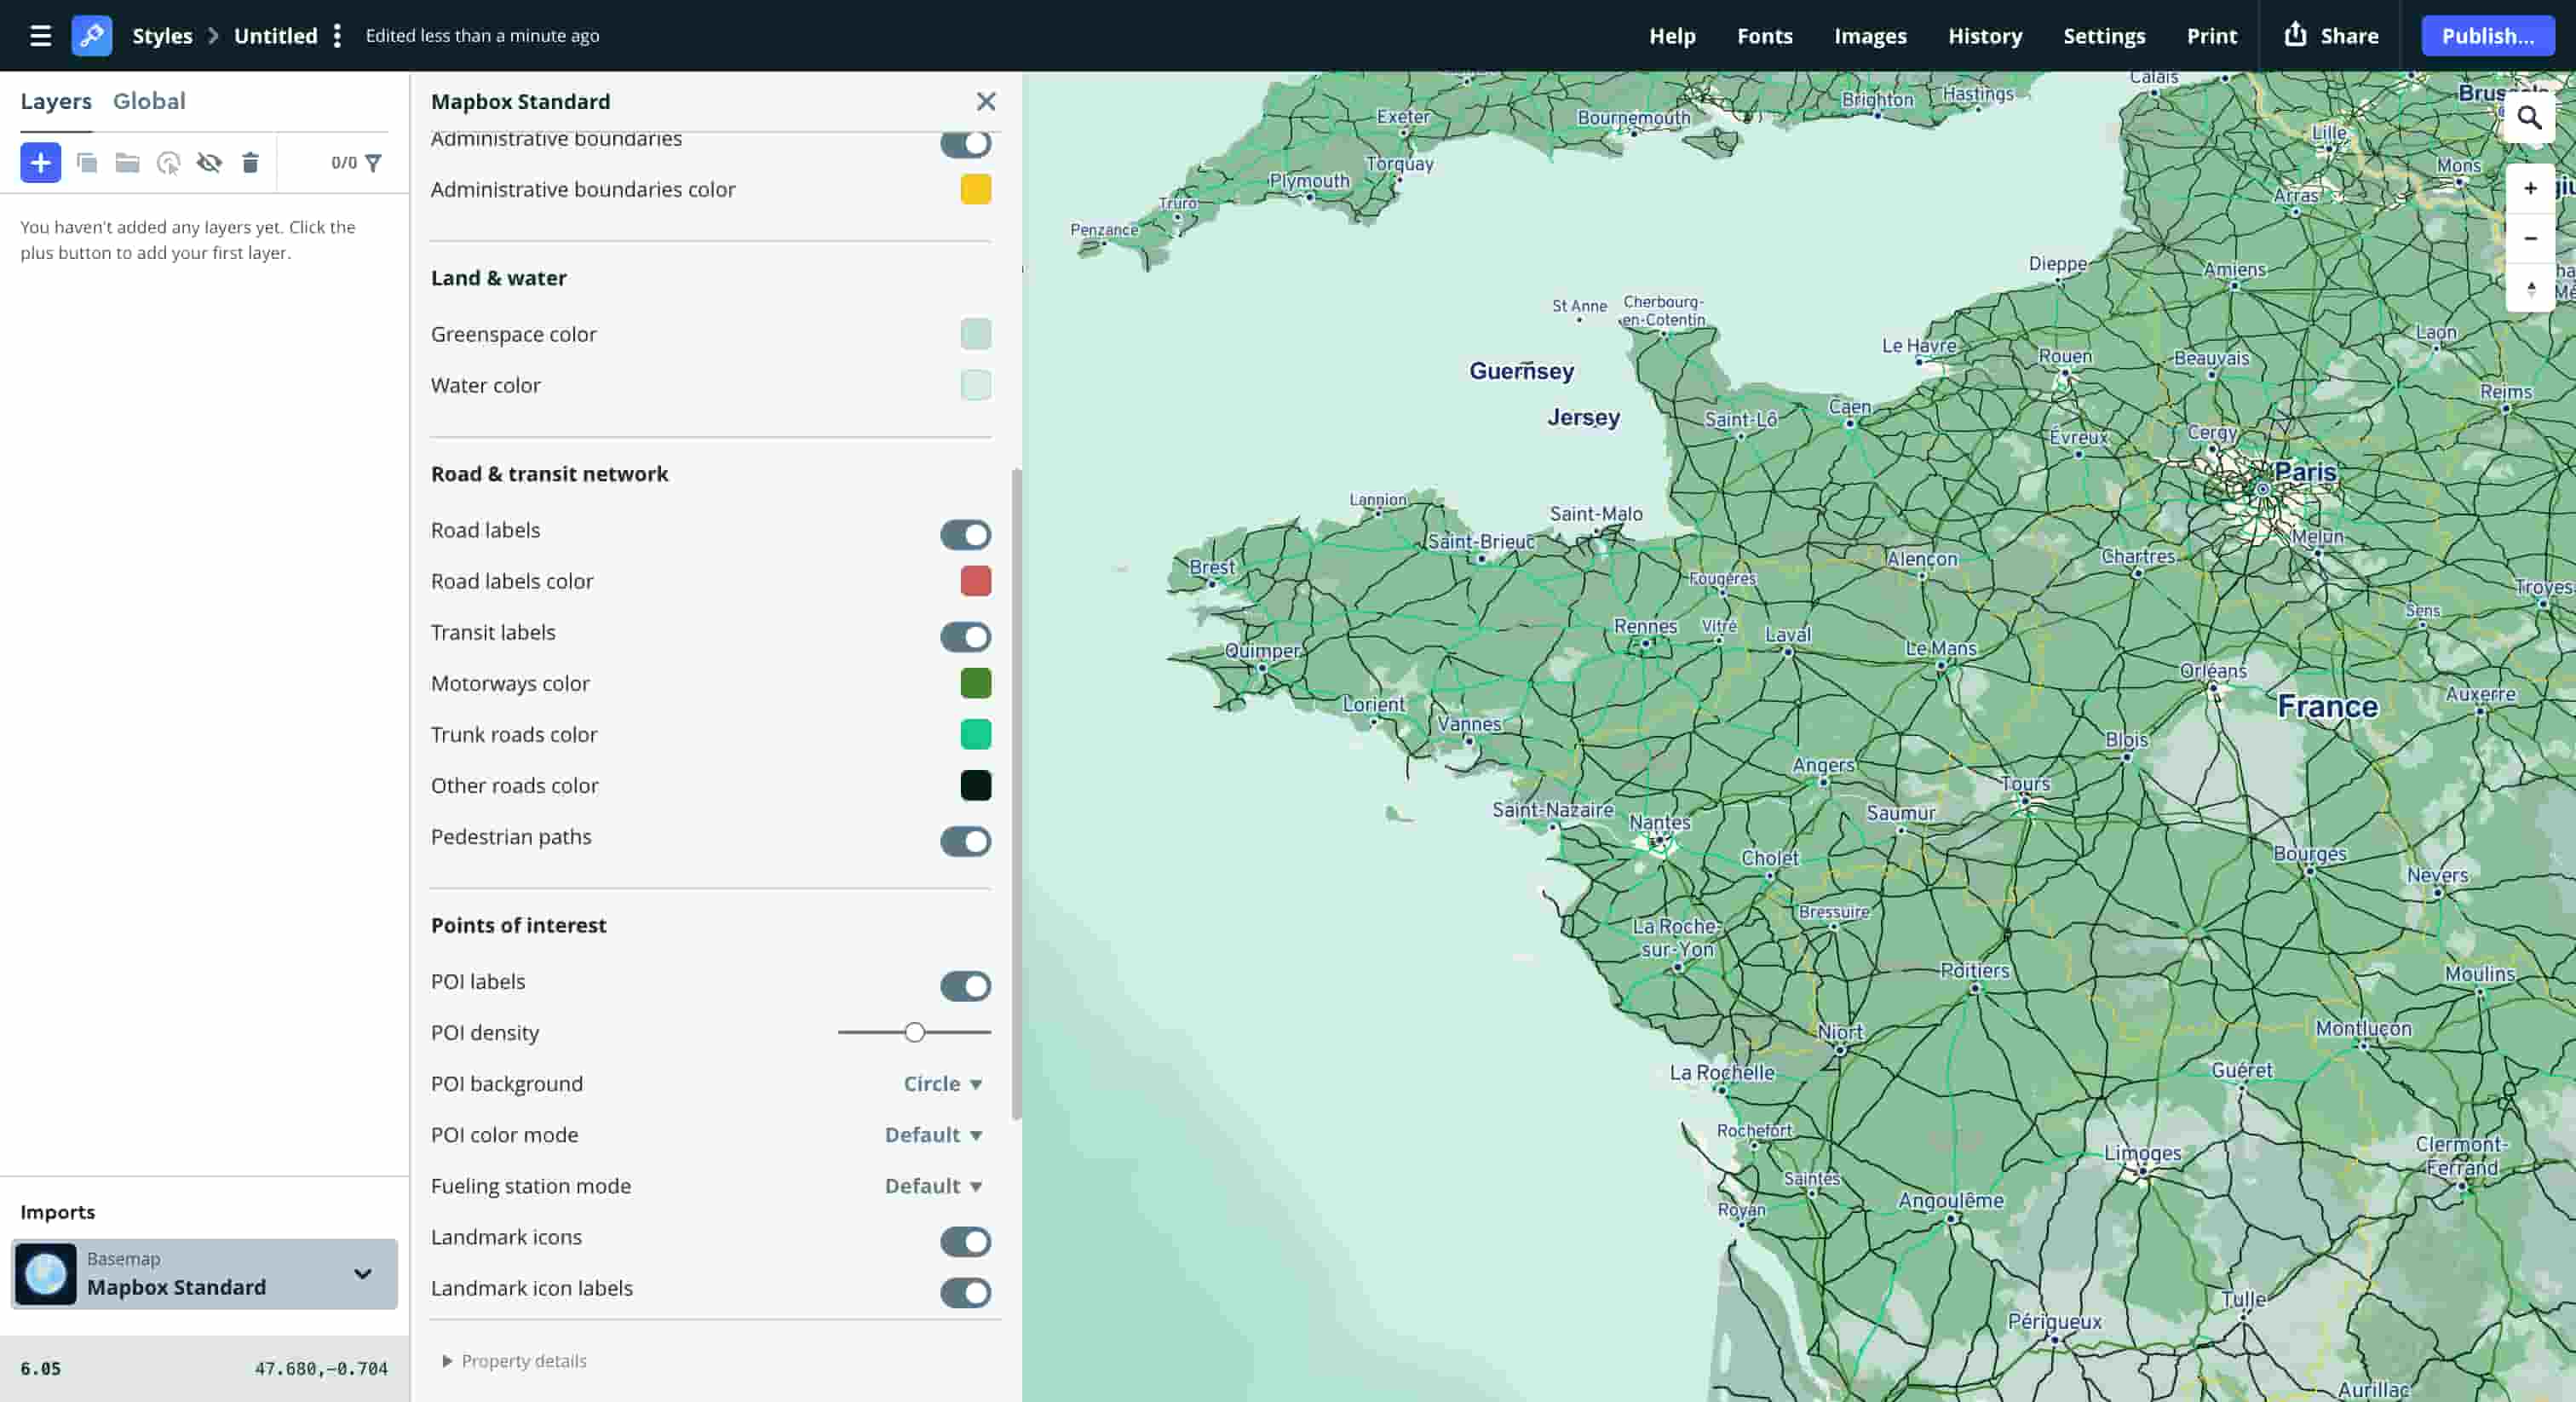Edit the Road labels color swatch
2576x1402 pixels.
976,581
